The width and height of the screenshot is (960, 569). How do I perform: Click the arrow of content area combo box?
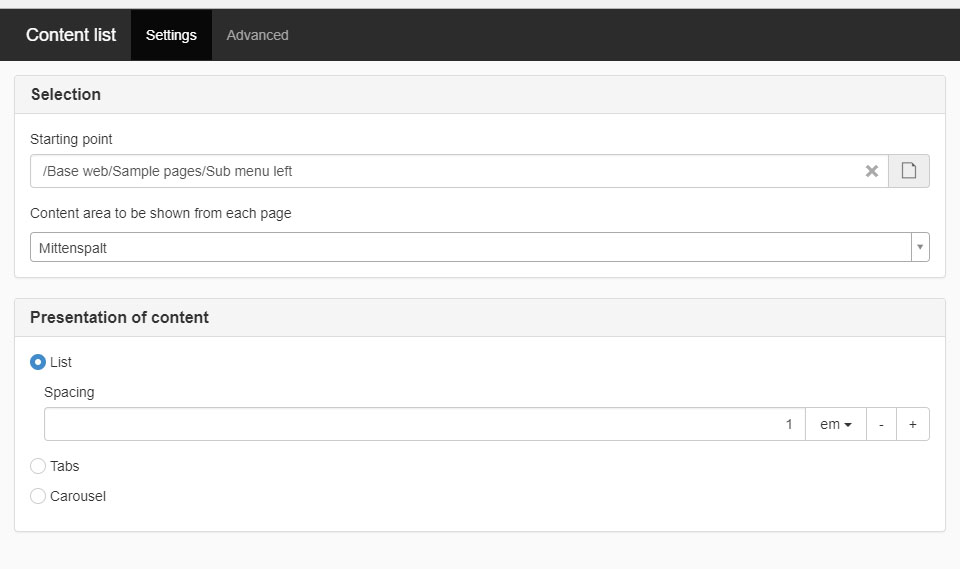[919, 247]
